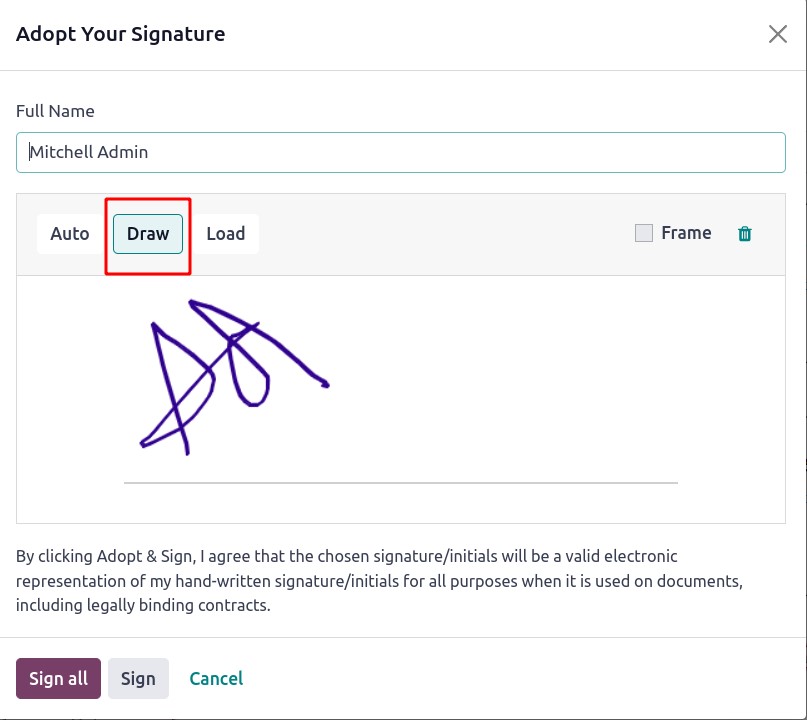Screen dimensions: 807x720
Task: Click the Sign all button
Action: click(x=58, y=678)
